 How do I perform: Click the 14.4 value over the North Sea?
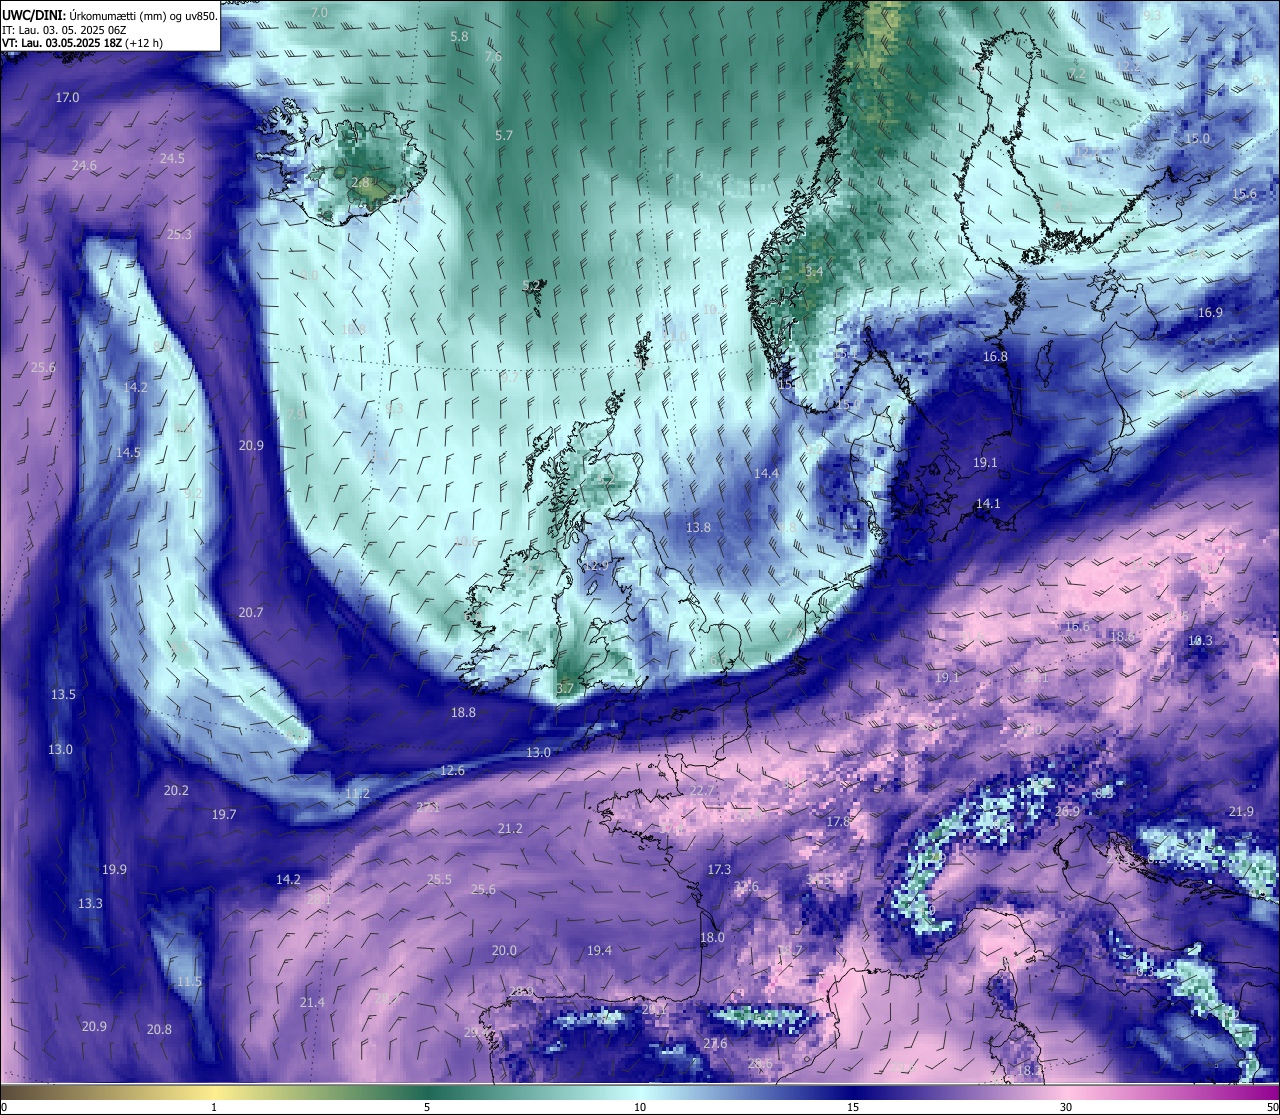tap(766, 473)
